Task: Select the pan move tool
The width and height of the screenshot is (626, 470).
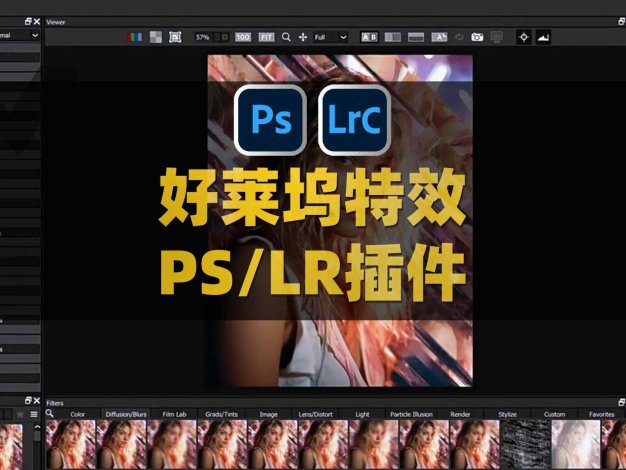Action: pos(303,37)
